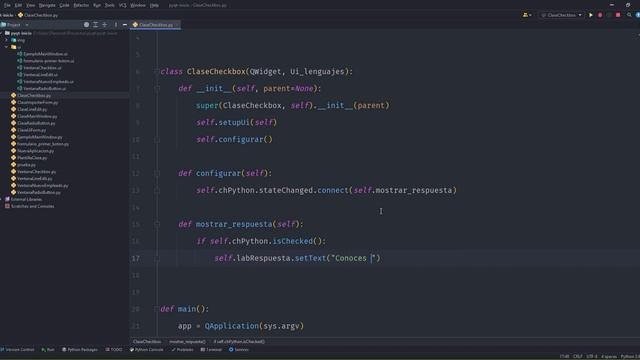Click the green Run button
This screenshot has height=360, width=640.
[x=591, y=15]
